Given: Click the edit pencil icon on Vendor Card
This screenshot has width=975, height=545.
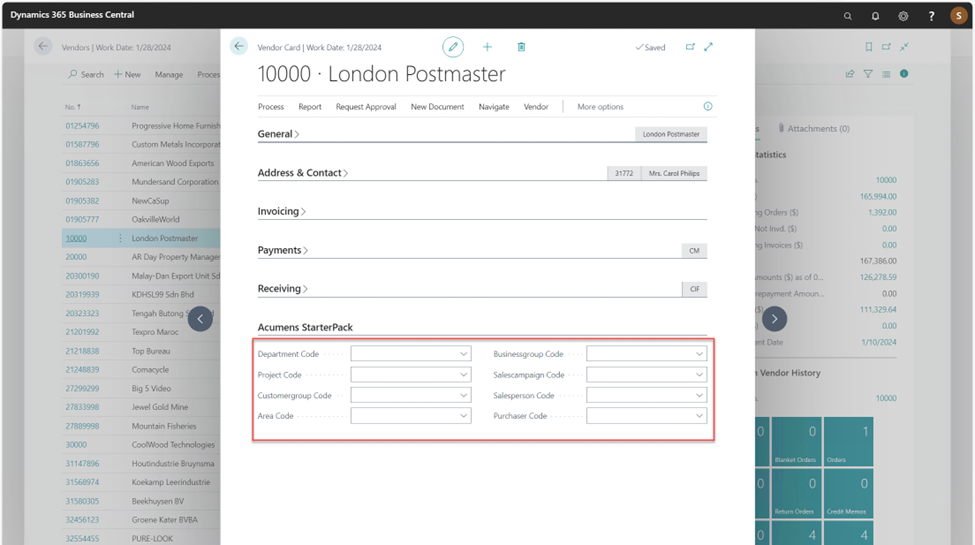Looking at the screenshot, I should (453, 47).
